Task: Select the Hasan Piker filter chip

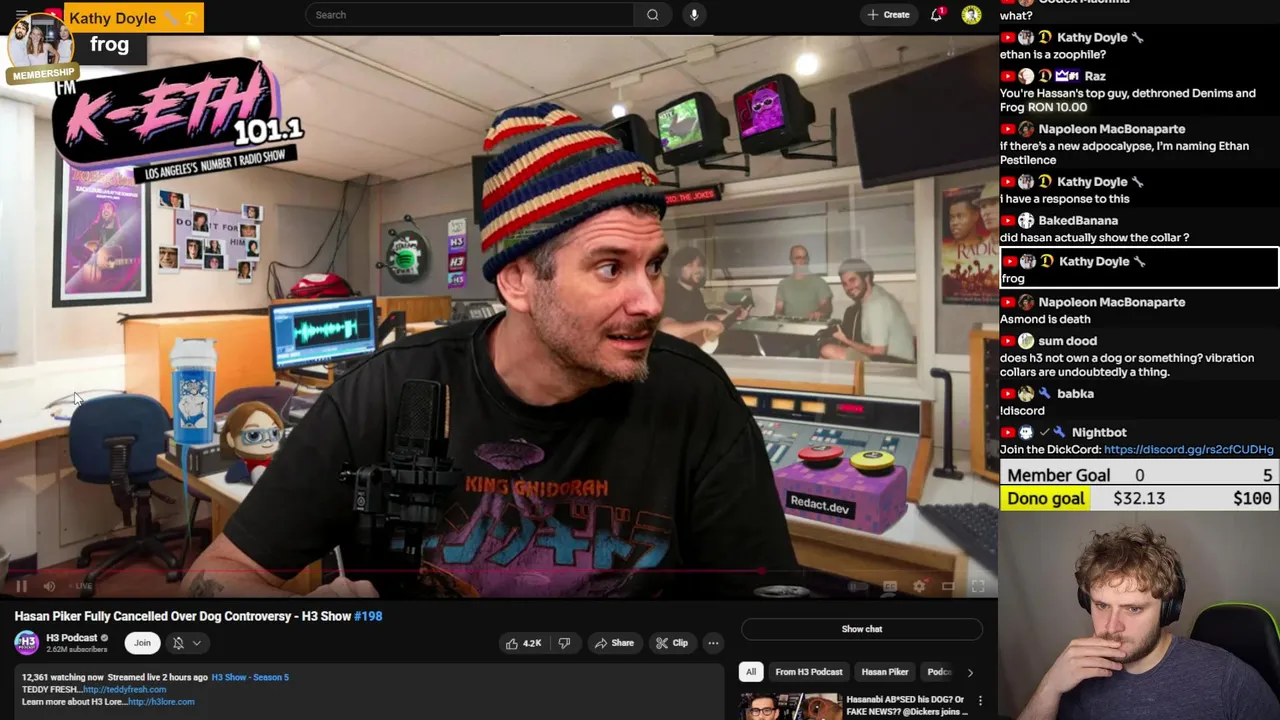Action: pyautogui.click(x=885, y=672)
